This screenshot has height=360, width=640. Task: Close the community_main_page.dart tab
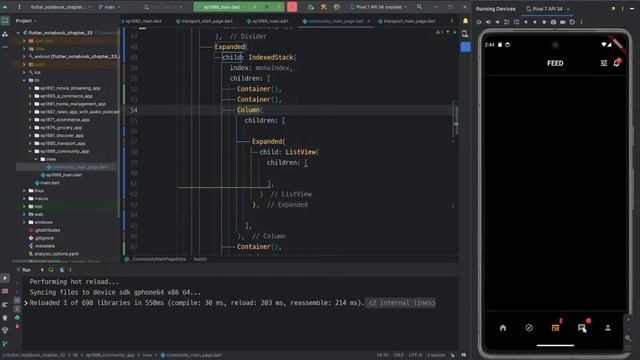tap(369, 21)
